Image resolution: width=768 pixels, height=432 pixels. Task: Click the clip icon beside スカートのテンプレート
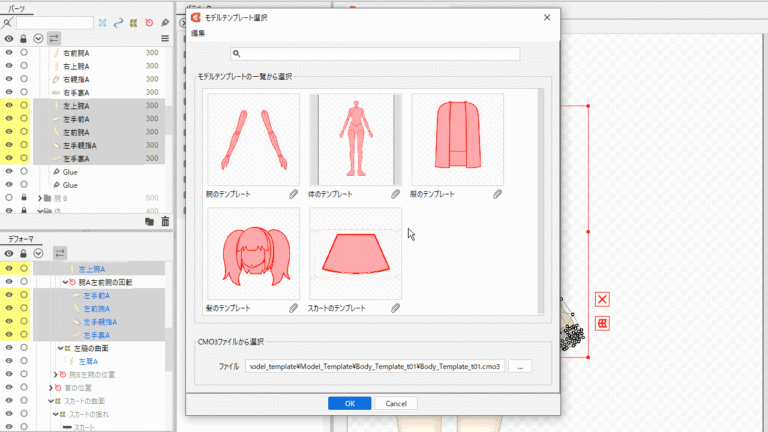click(x=395, y=308)
